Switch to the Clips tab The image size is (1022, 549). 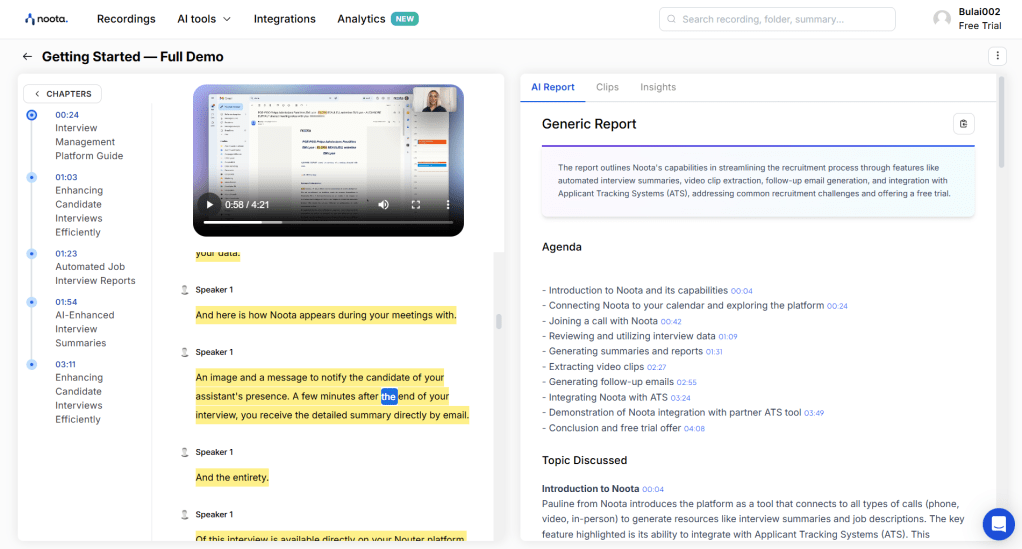click(607, 87)
